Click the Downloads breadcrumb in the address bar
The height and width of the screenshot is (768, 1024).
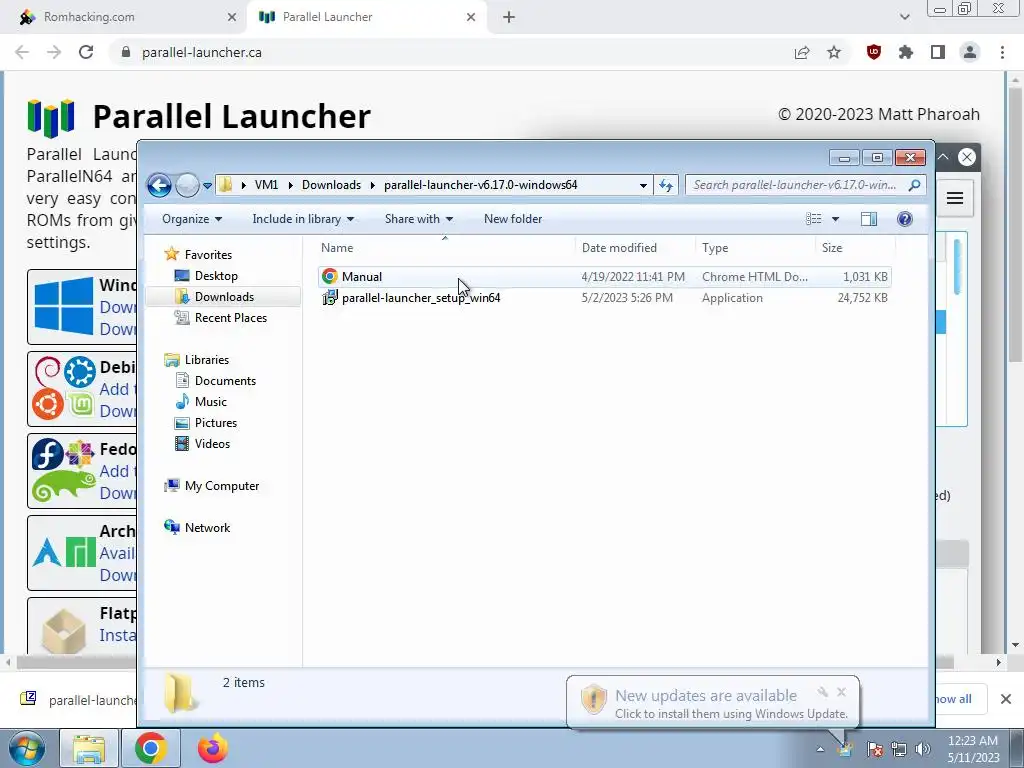pos(331,185)
